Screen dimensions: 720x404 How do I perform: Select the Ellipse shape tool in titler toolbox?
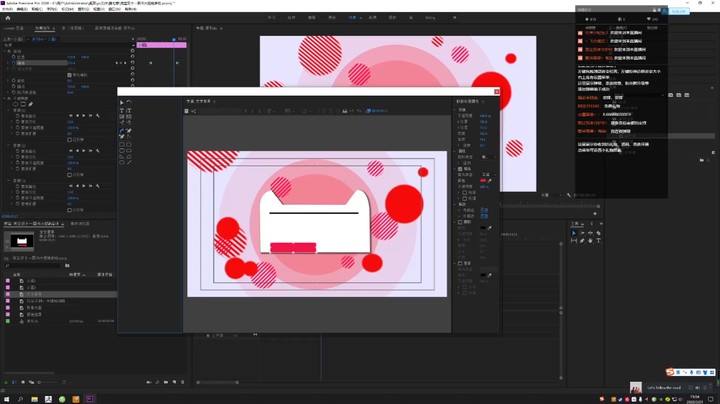(122, 162)
